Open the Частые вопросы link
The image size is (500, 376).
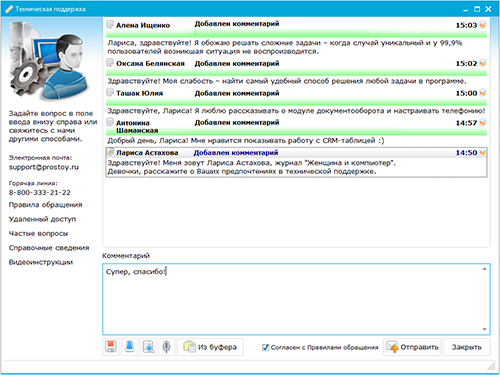[38, 233]
